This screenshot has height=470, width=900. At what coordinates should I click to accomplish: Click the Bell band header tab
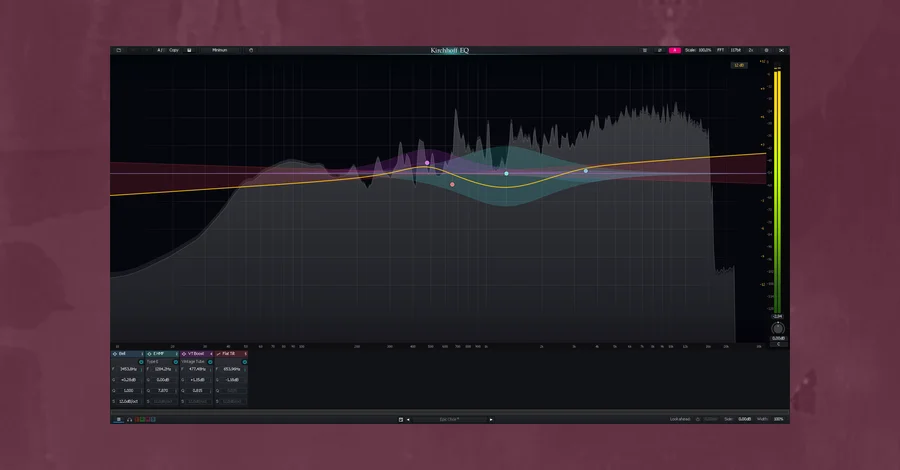point(127,354)
